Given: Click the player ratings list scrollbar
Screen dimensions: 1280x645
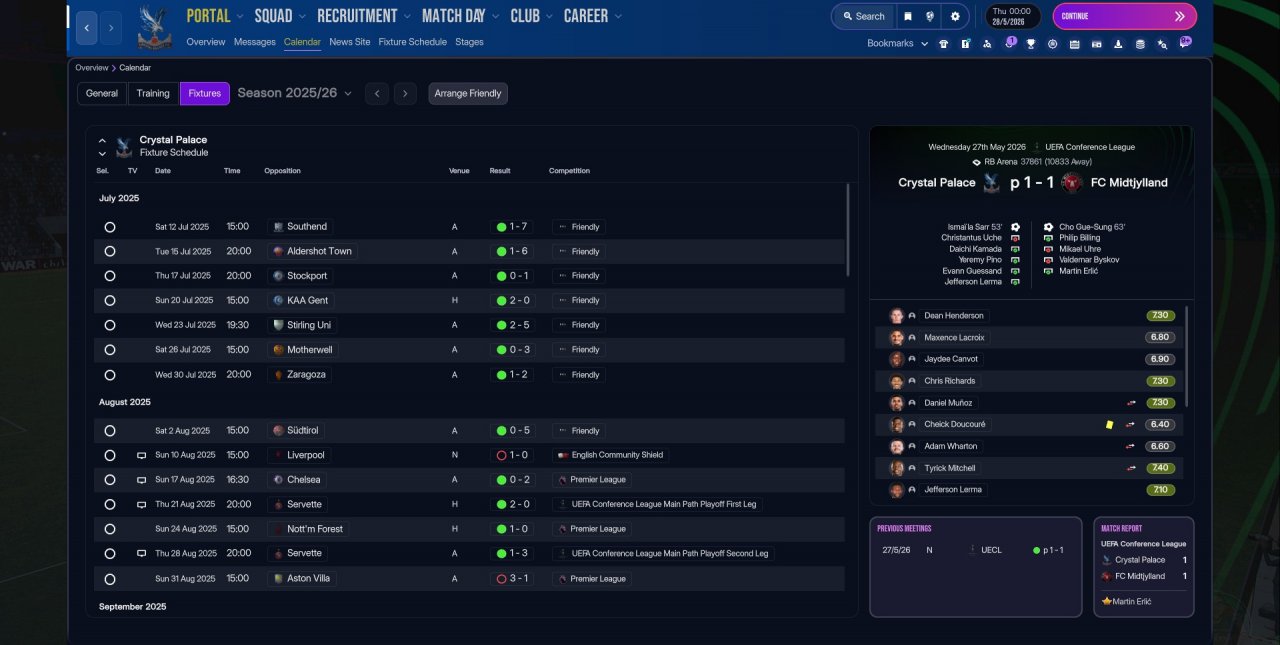Looking at the screenshot, I should (1187, 355).
